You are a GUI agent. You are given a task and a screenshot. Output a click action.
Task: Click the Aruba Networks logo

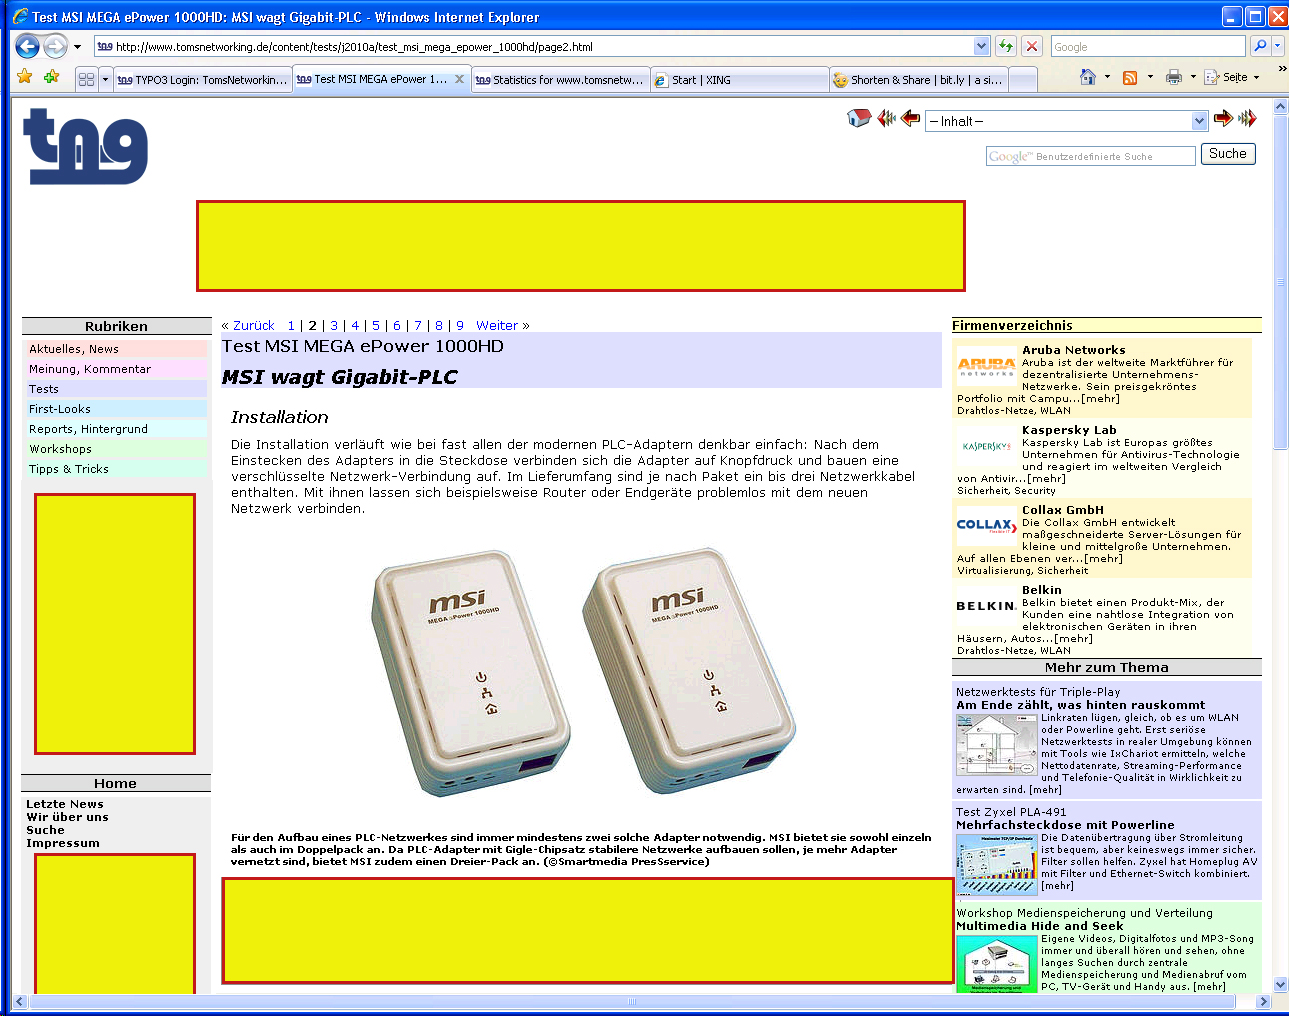(x=987, y=367)
